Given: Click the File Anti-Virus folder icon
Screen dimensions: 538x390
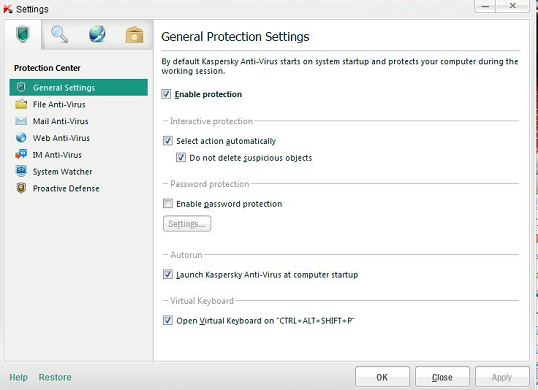Looking at the screenshot, I should 21,104.
